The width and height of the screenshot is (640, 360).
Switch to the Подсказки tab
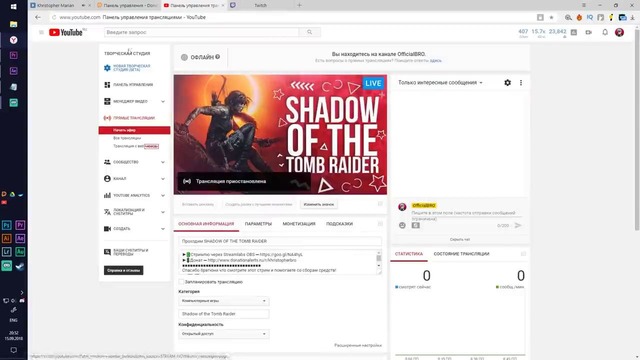[339, 224]
